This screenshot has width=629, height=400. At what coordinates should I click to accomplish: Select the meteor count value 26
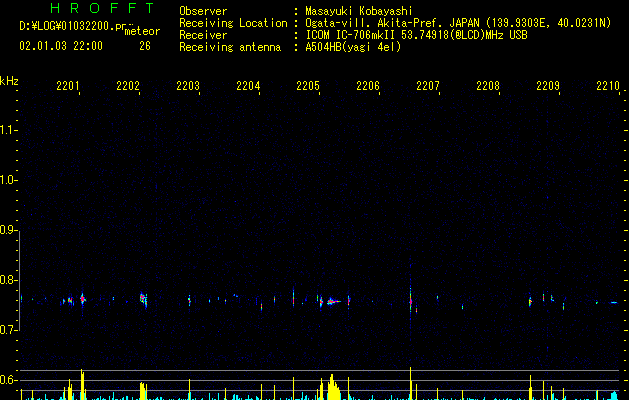(145, 46)
